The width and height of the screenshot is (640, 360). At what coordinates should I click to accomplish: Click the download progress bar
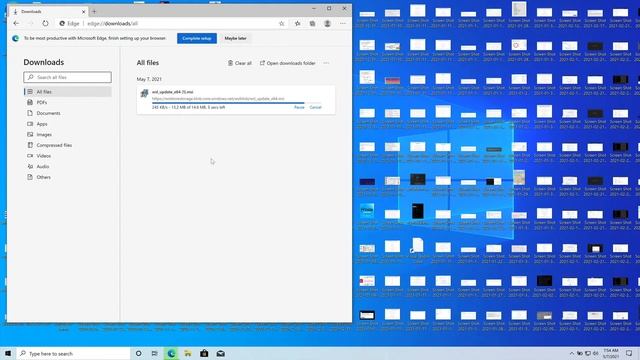pyautogui.click(x=237, y=103)
